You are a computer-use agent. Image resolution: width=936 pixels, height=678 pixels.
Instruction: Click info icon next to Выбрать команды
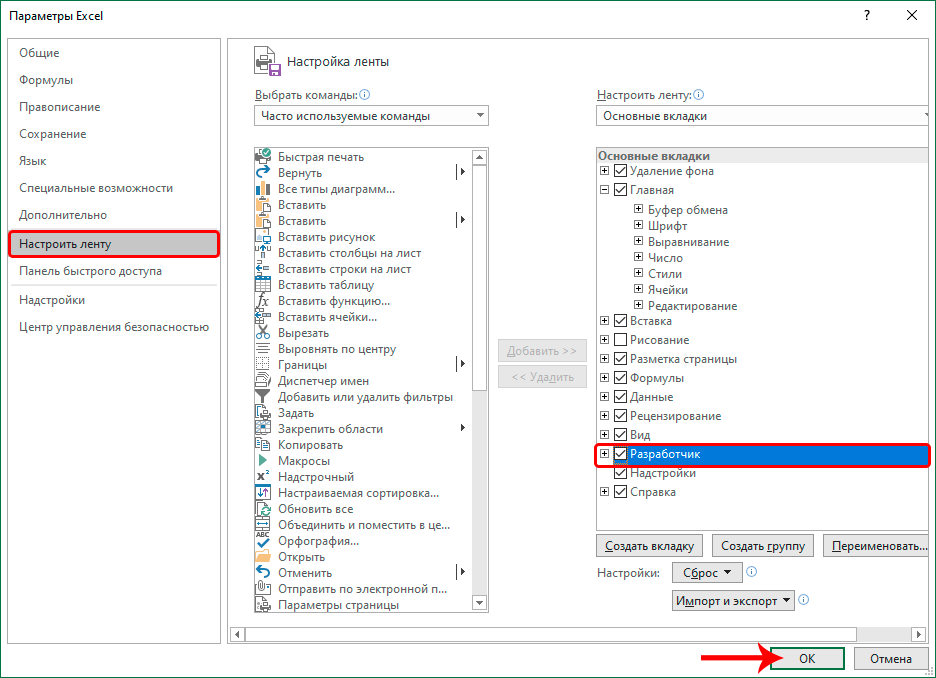click(x=365, y=94)
